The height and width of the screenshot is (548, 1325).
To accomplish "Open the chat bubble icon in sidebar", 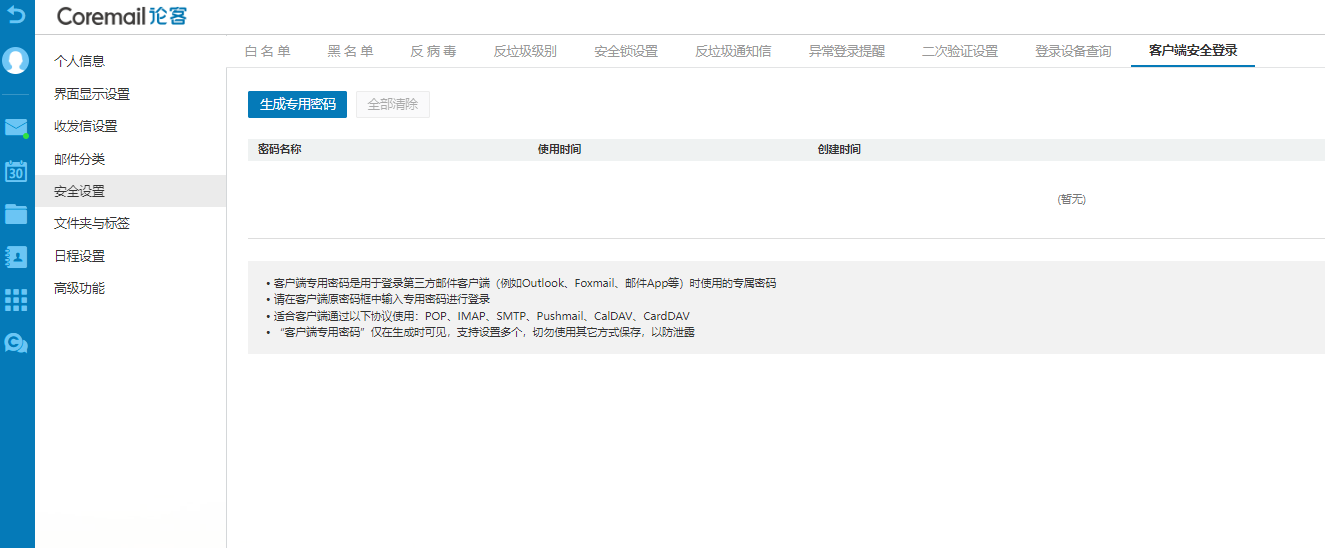I will pos(16,343).
